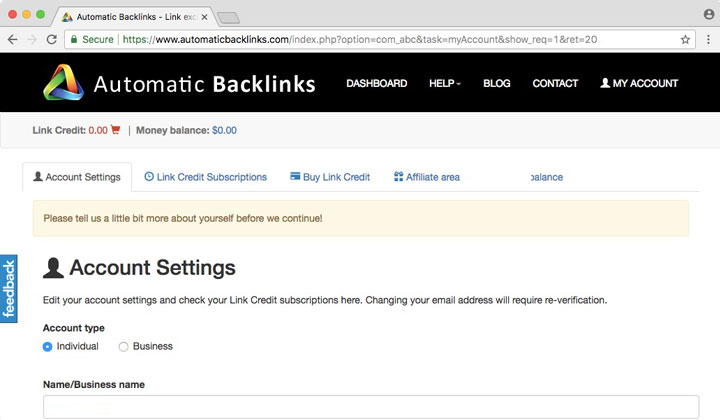Open the Affiliate area tab
The height and width of the screenshot is (420, 720).
[x=427, y=177]
